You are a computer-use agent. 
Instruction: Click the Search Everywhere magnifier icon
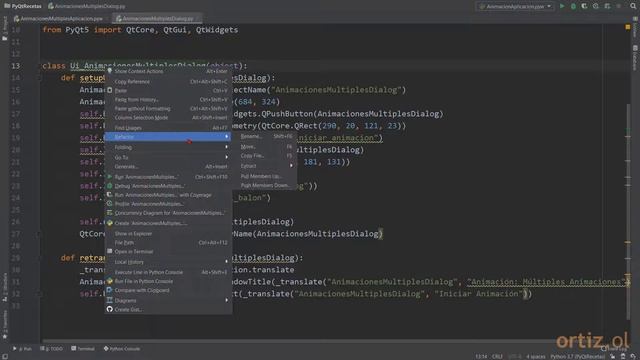coord(633,6)
